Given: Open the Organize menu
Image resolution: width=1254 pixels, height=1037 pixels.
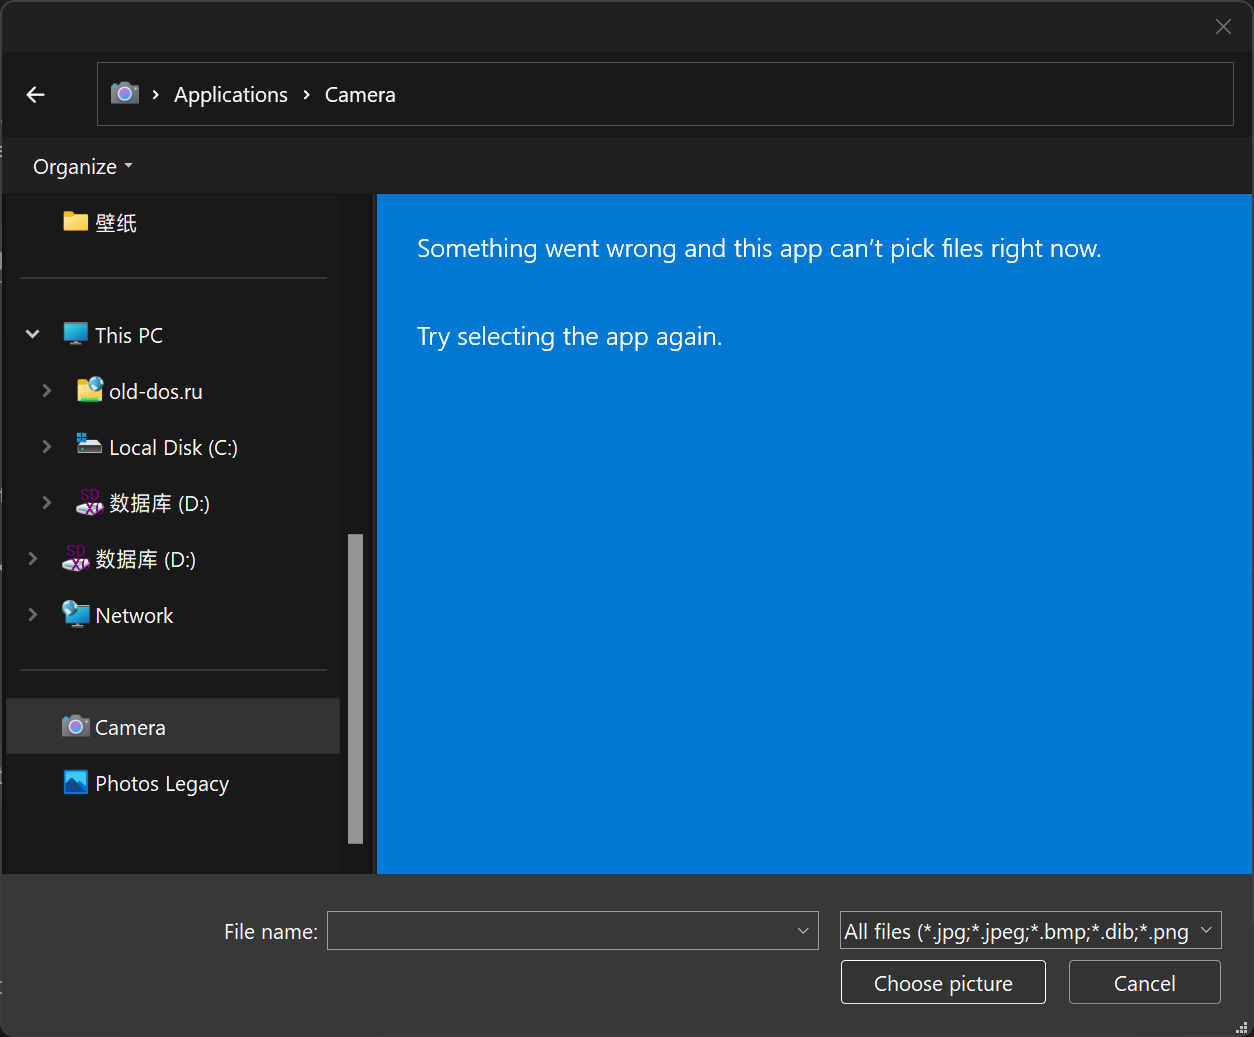Looking at the screenshot, I should tap(82, 167).
